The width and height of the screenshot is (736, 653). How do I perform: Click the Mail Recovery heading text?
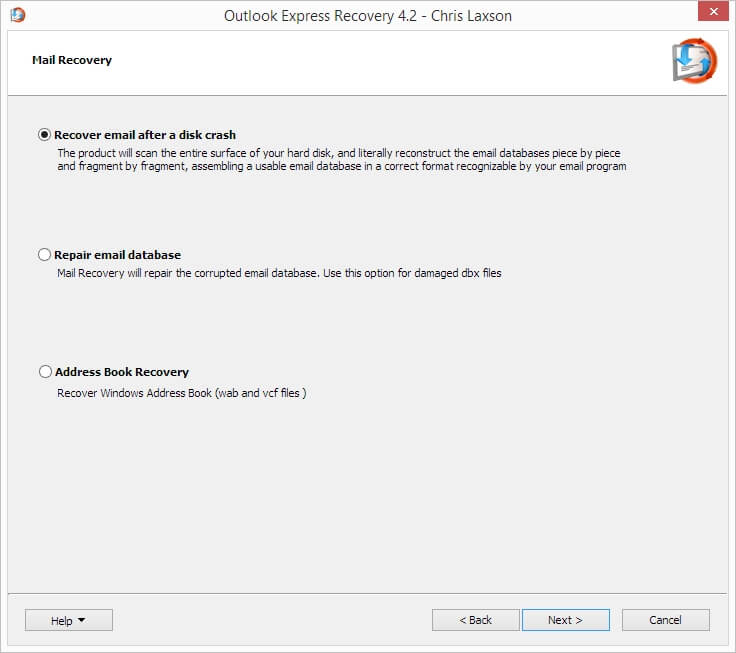tap(72, 60)
